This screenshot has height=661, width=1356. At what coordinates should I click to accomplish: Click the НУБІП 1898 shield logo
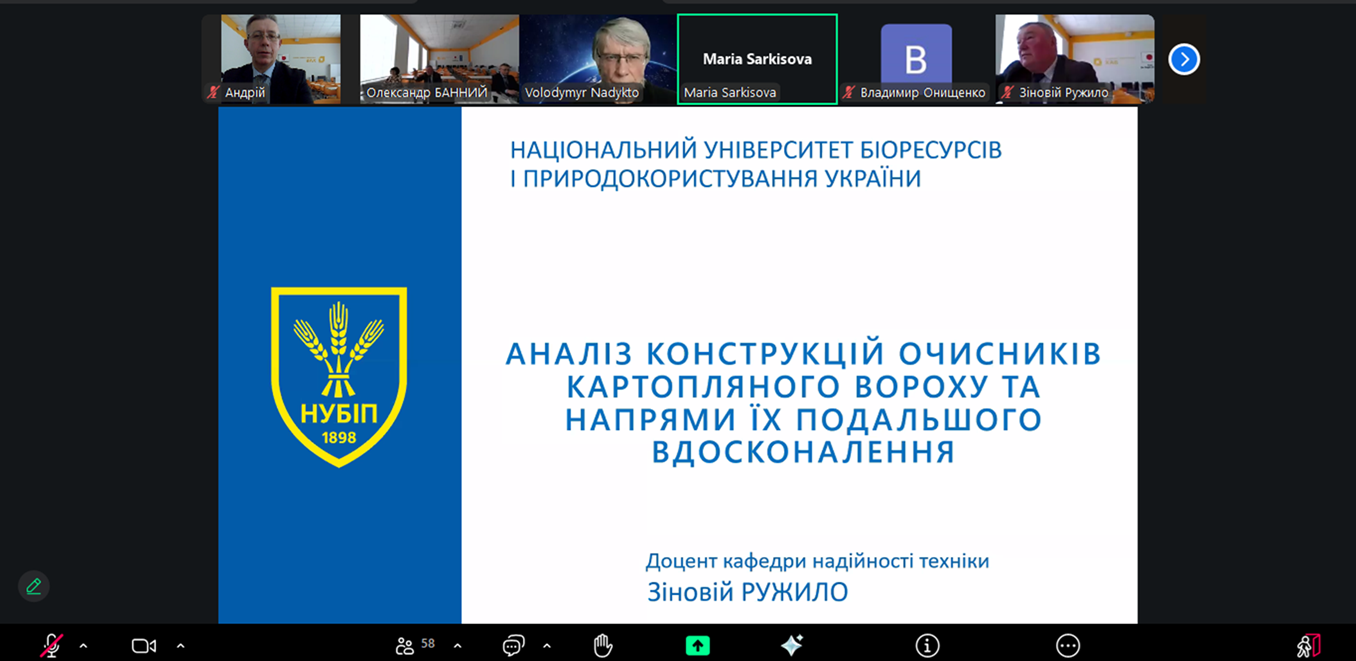pos(339,376)
